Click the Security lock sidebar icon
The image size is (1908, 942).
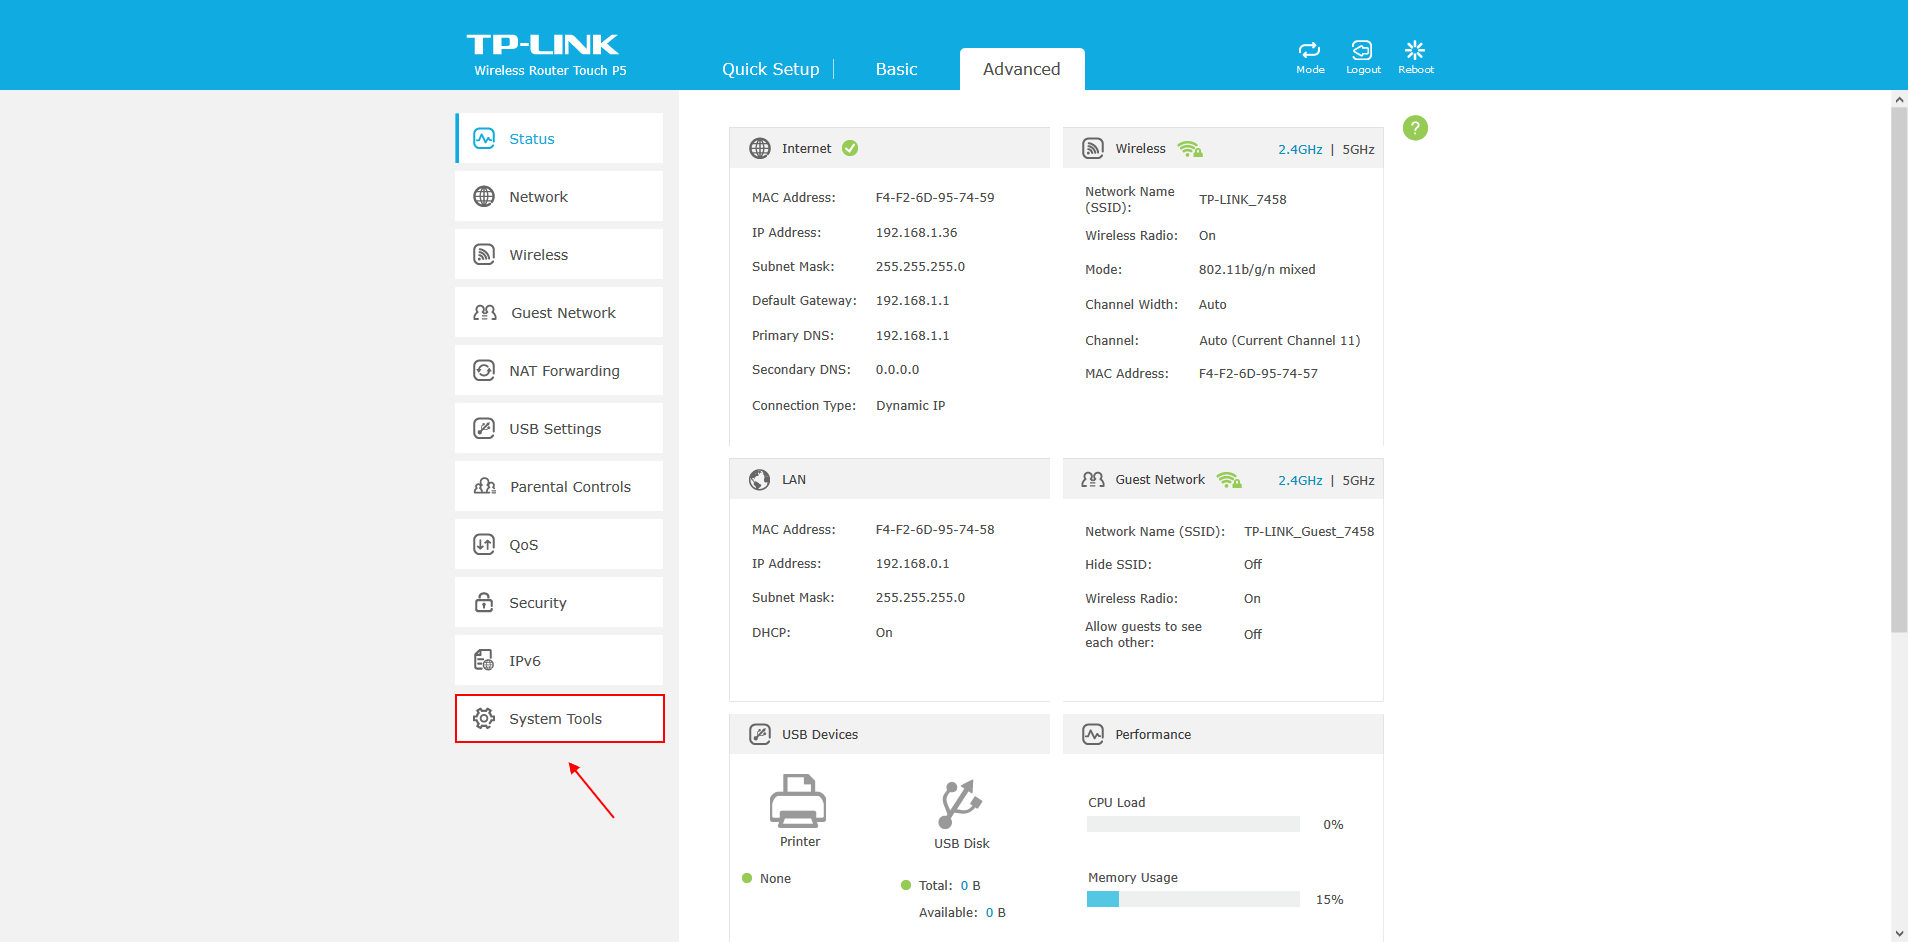pyautogui.click(x=484, y=602)
